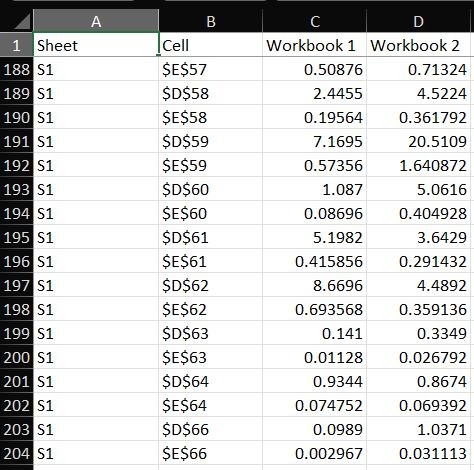This screenshot has height=470, width=474.
Task: Select cell with value 1.087
Action: coord(315,189)
